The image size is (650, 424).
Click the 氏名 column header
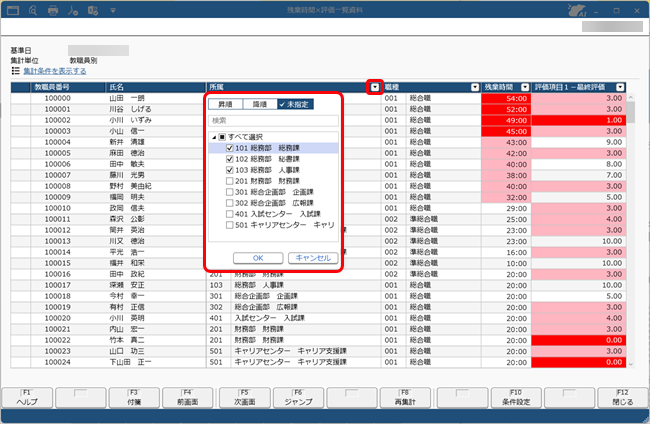pos(155,87)
